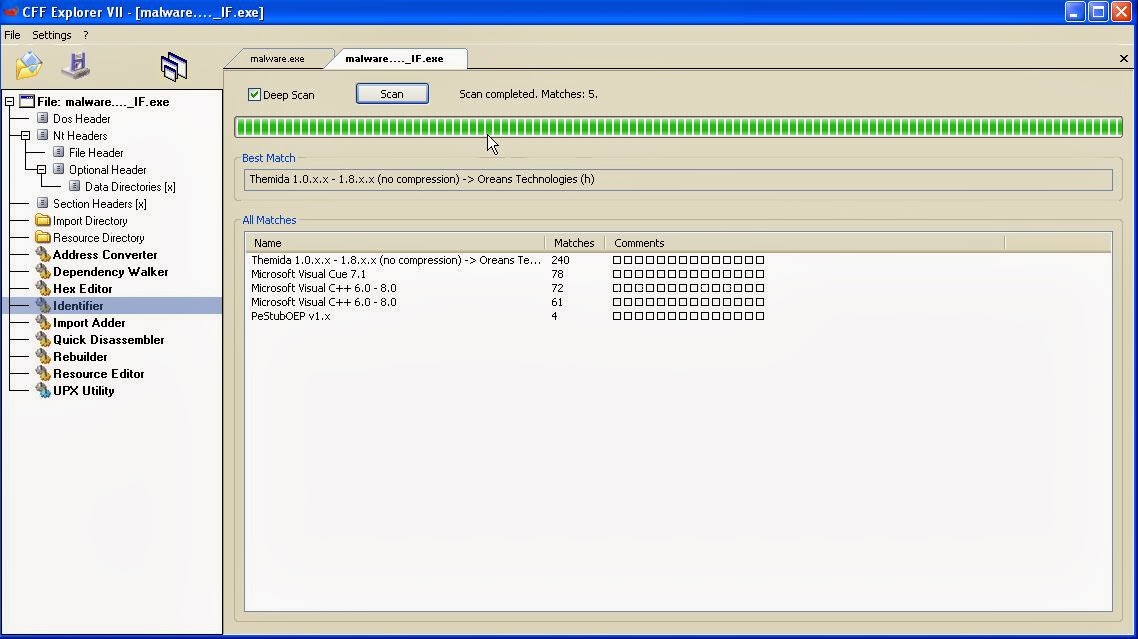The width and height of the screenshot is (1138, 639).
Task: Click the Optional Header node icon
Action: (59, 169)
